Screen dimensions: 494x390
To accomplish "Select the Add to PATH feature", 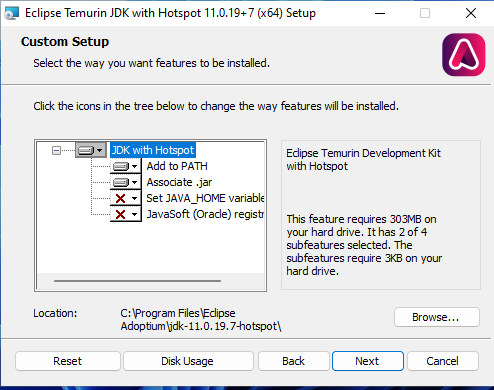I will 177,166.
